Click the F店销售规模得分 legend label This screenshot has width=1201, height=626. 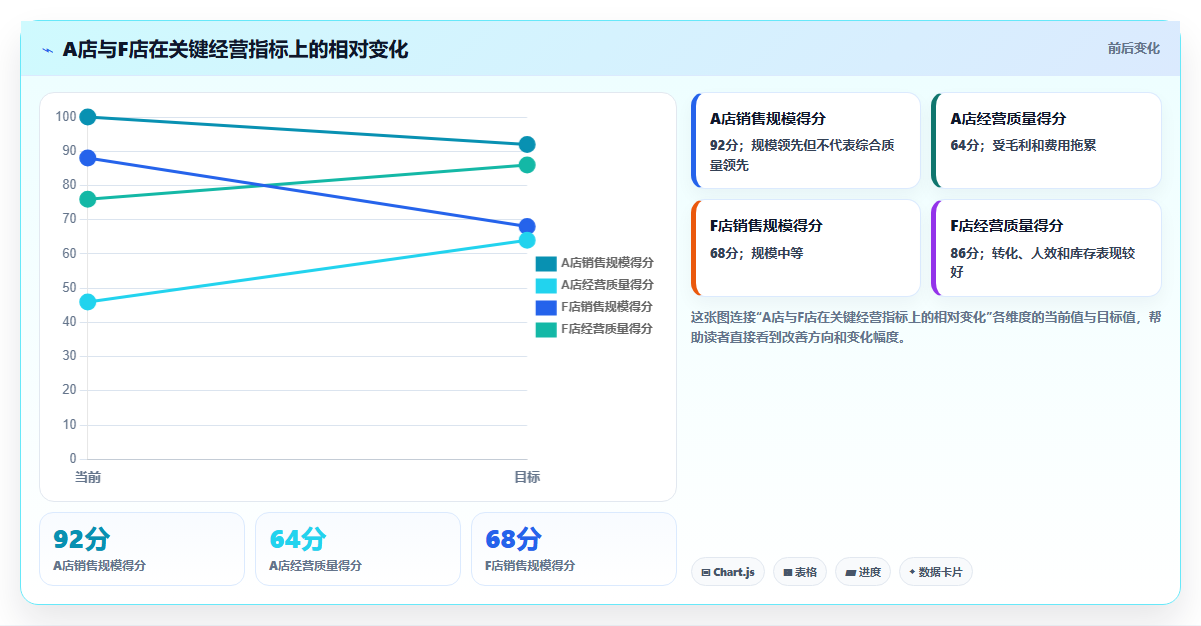point(607,307)
